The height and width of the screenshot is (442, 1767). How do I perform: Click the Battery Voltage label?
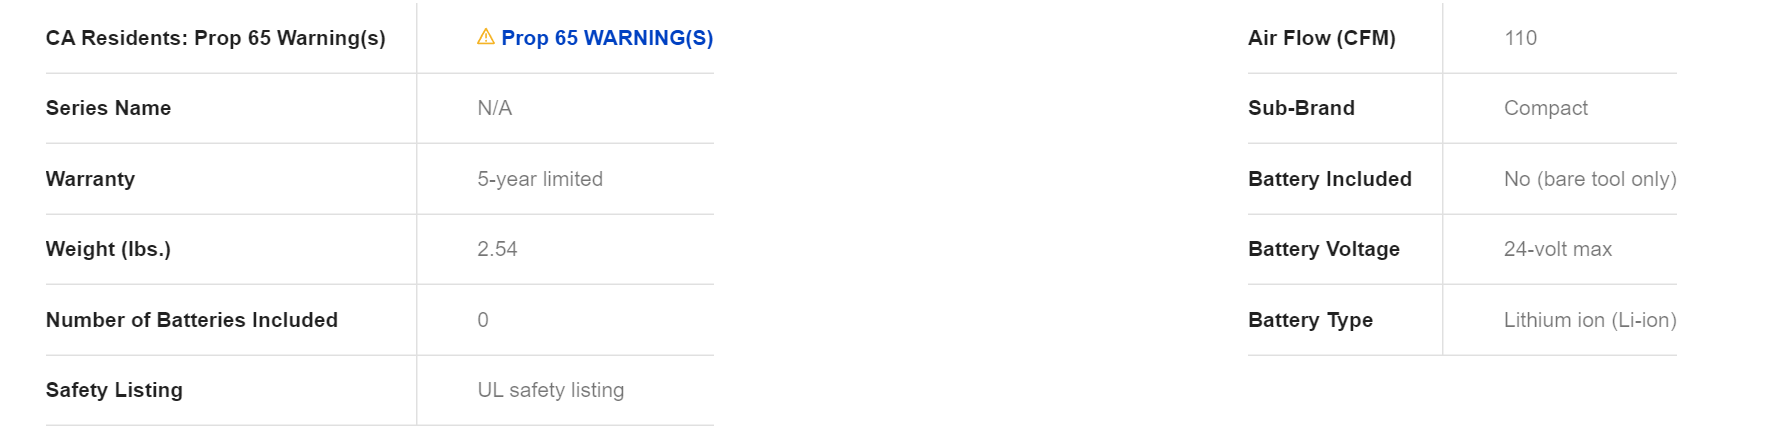(x=1324, y=249)
